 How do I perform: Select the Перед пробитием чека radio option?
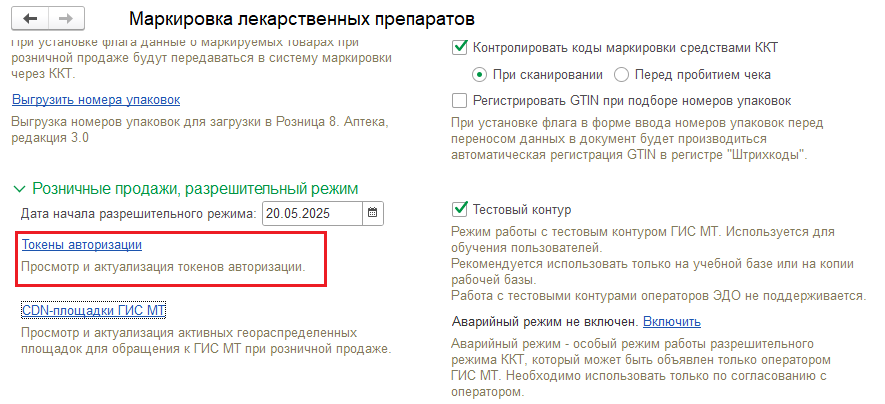[621, 74]
